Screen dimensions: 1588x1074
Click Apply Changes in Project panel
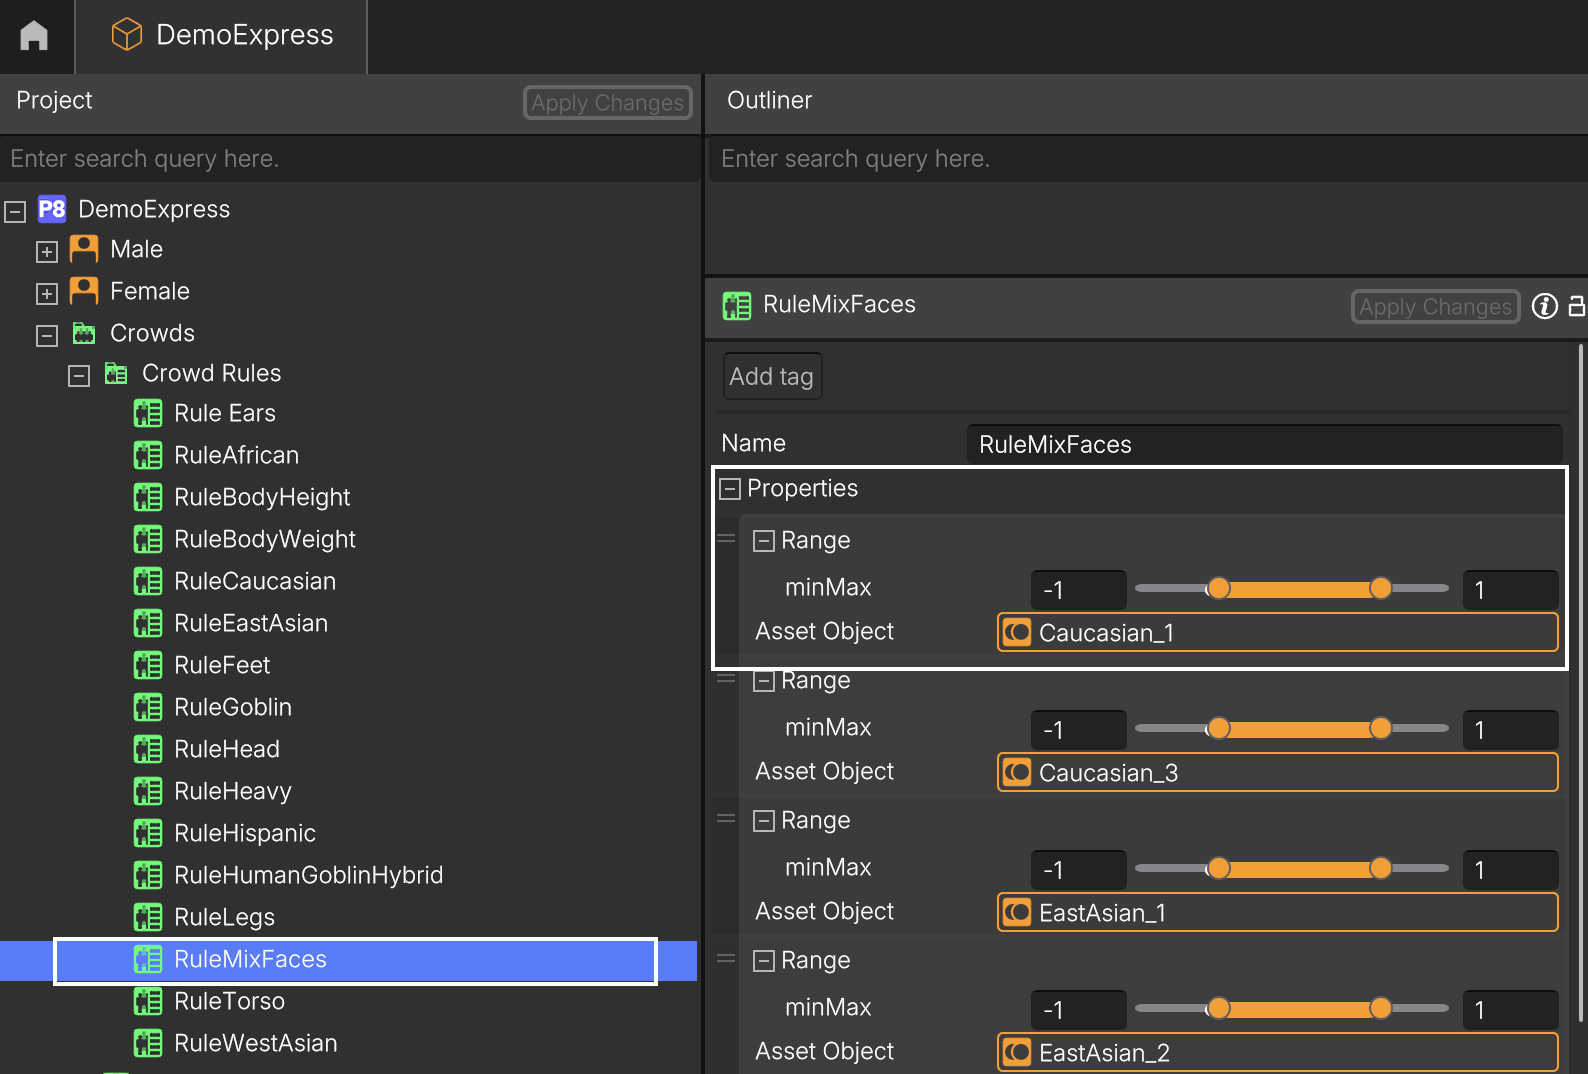(x=608, y=102)
